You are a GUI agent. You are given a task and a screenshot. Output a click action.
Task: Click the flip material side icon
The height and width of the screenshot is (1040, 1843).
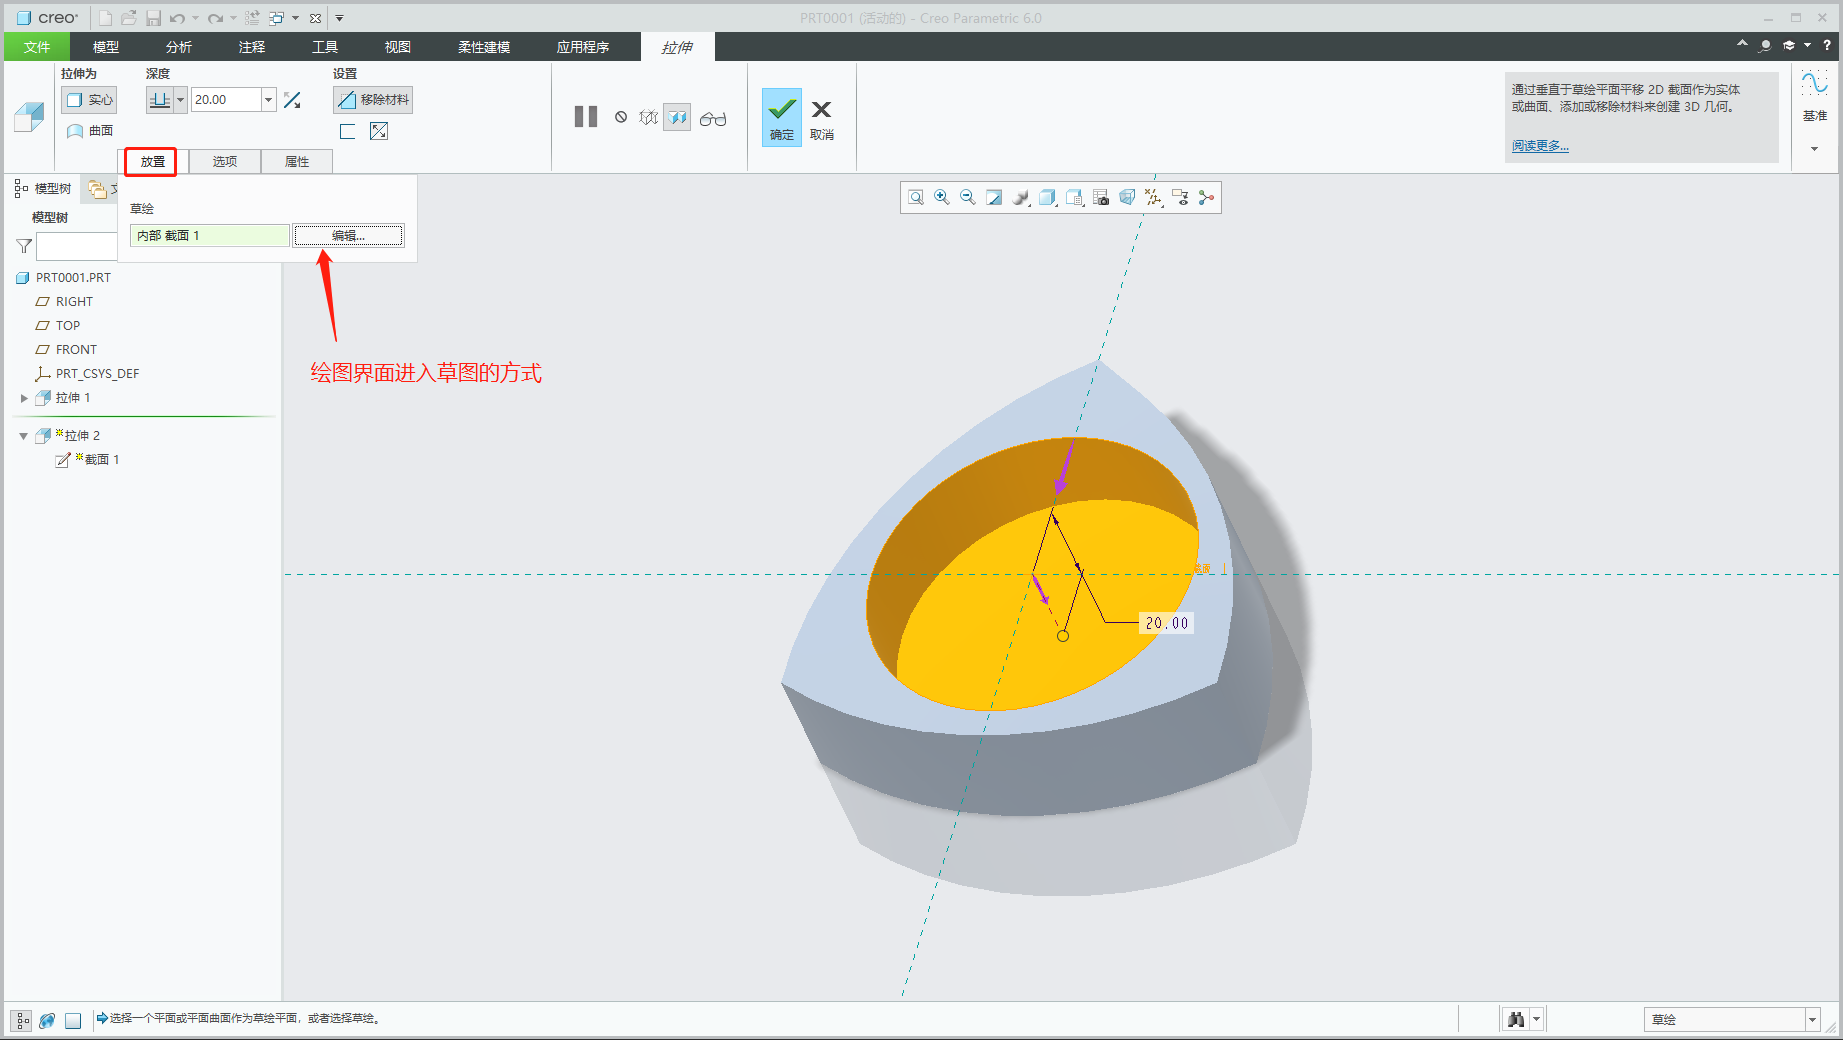[378, 132]
